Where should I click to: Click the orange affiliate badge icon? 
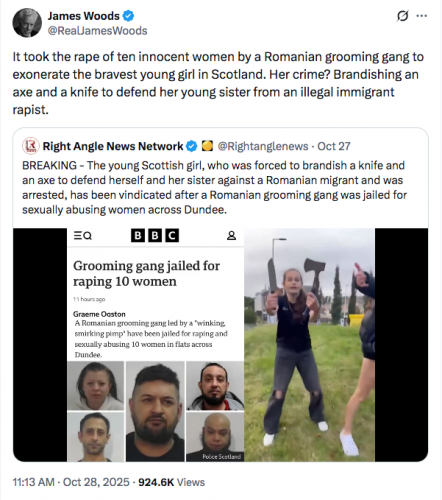(207, 146)
